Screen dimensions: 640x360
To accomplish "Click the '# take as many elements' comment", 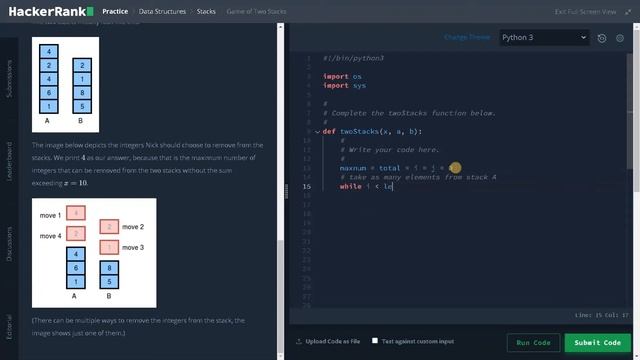I will 418,177.
